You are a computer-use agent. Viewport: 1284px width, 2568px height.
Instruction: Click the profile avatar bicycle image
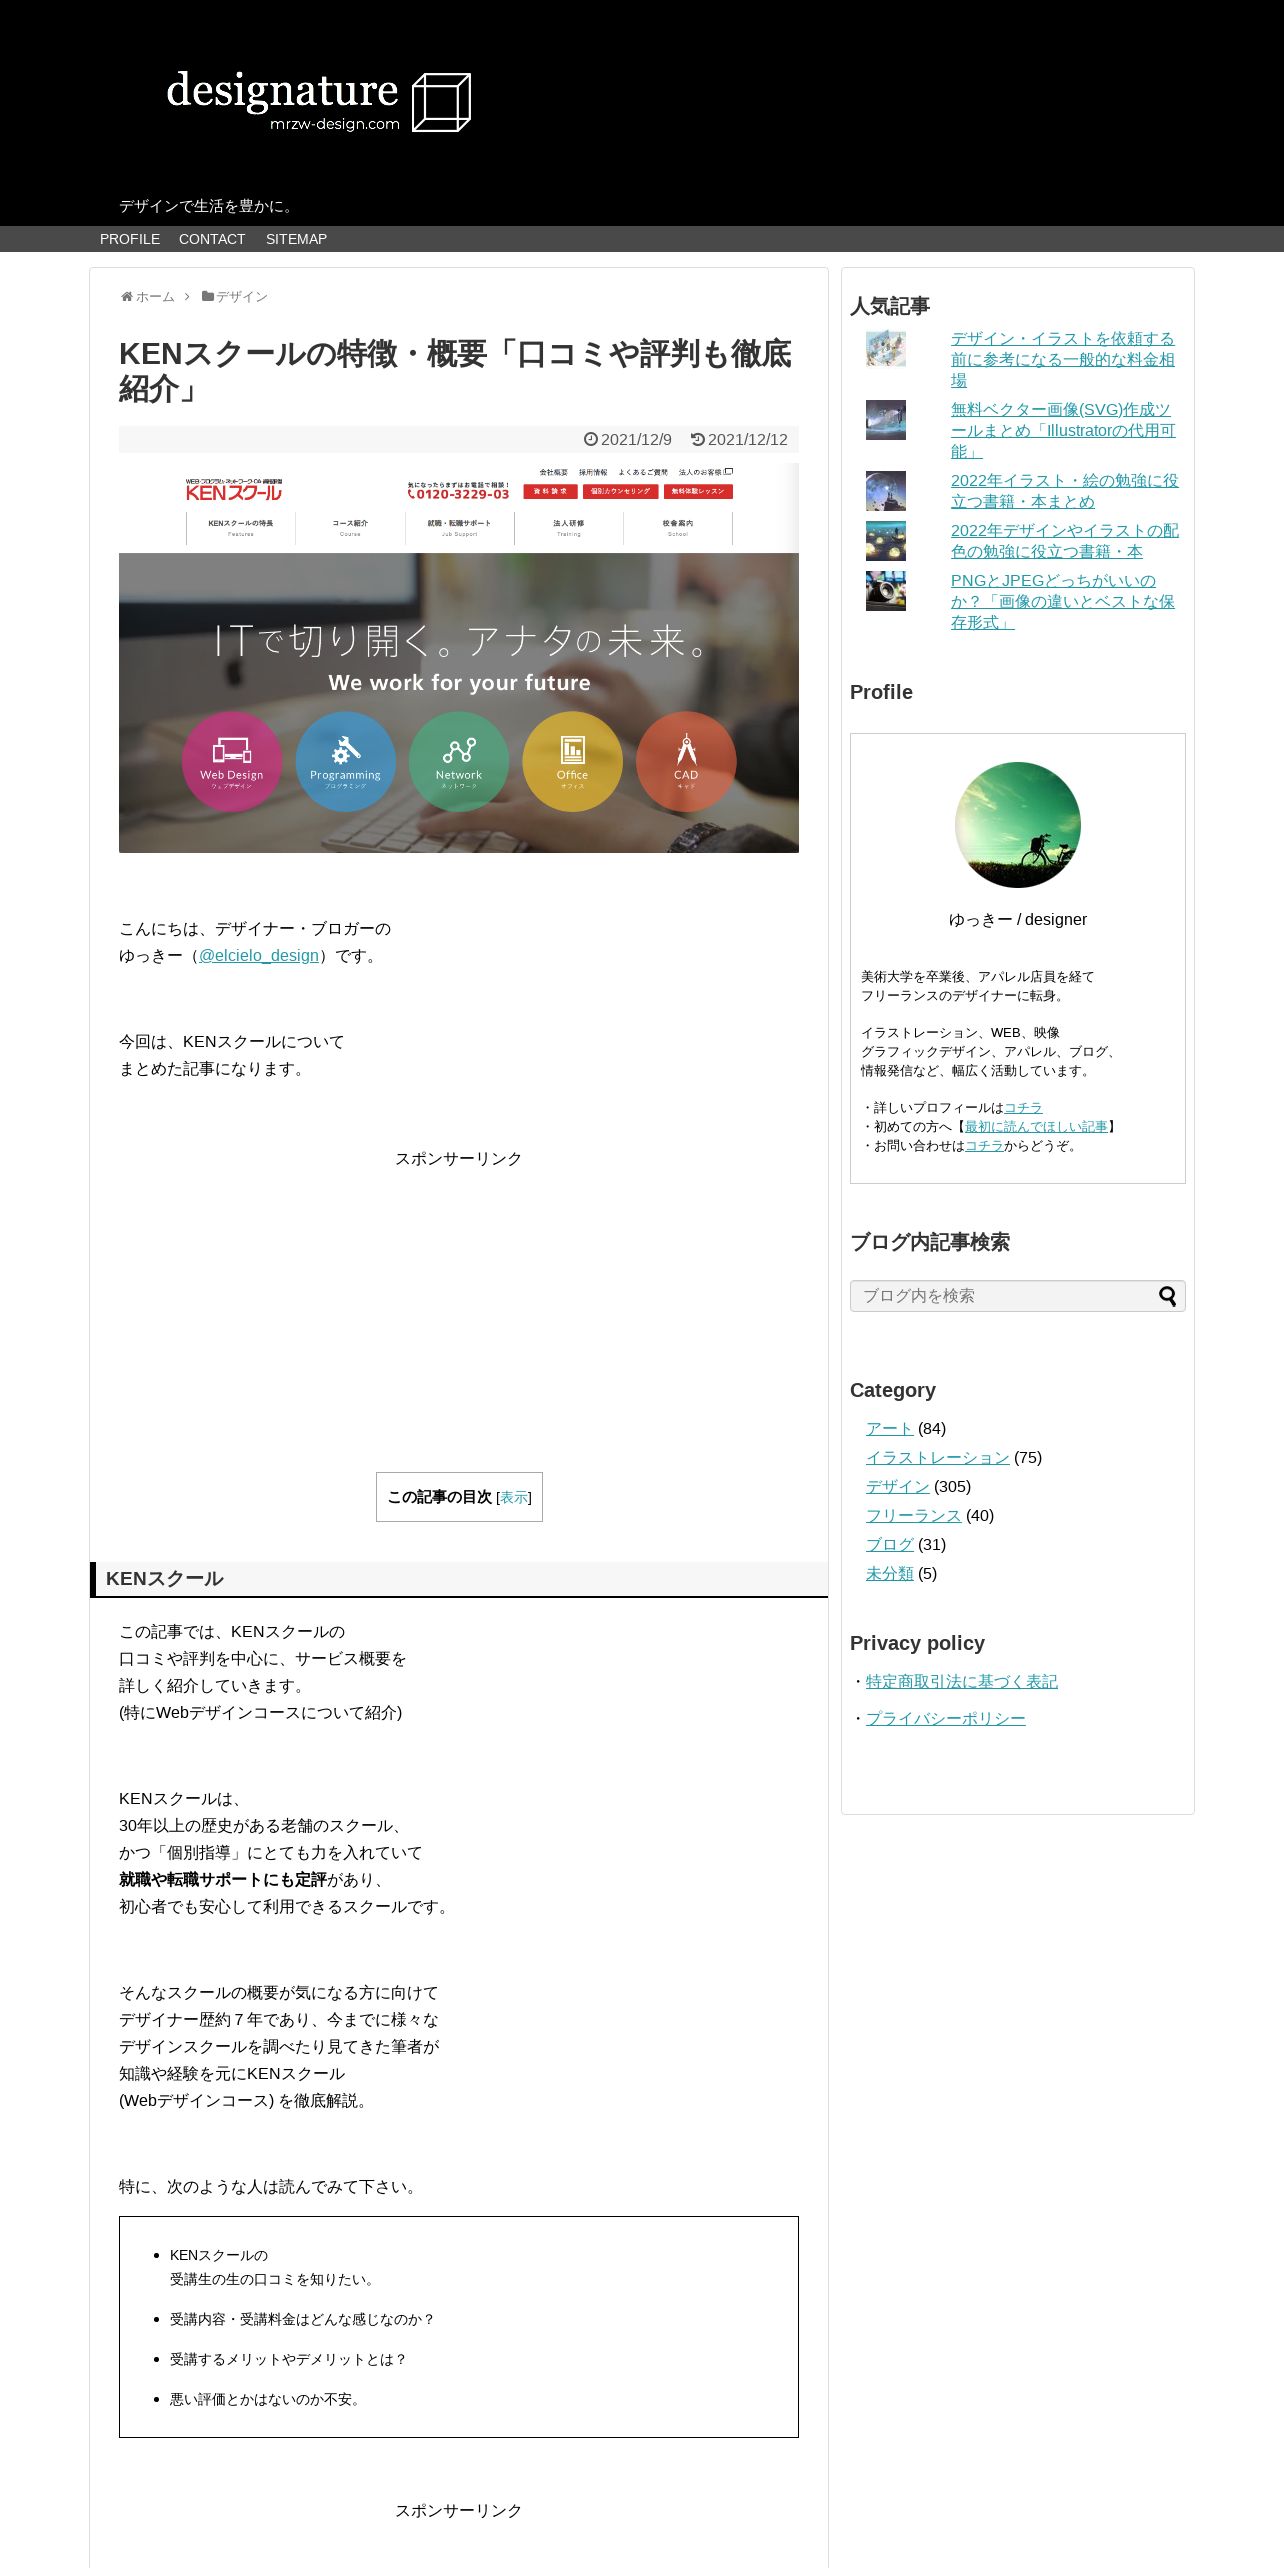pyautogui.click(x=1018, y=825)
